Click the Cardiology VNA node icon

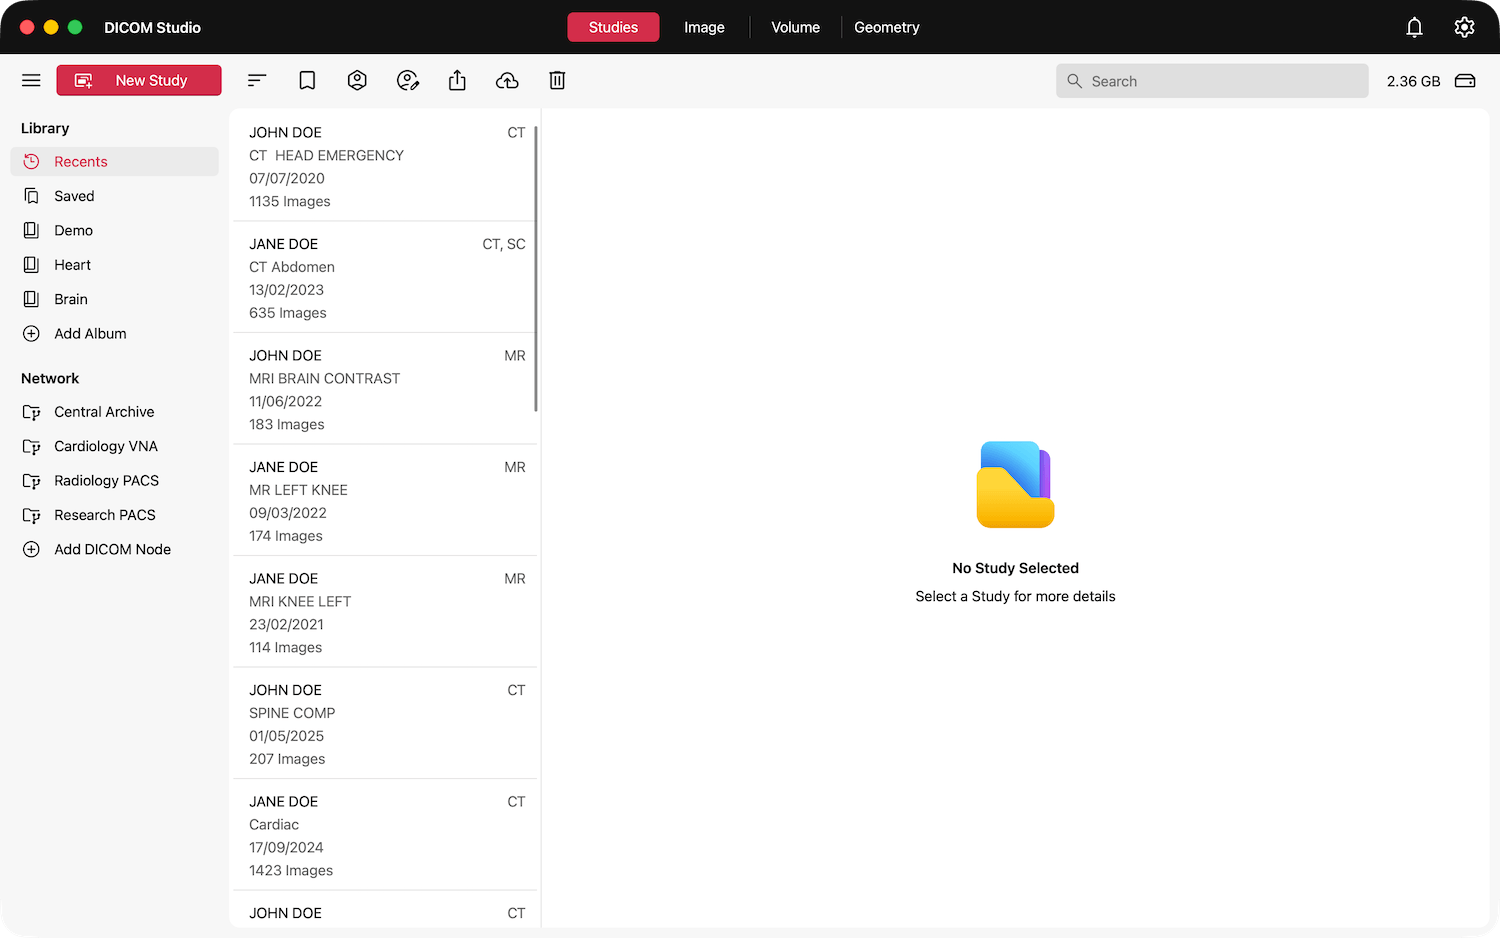click(31, 447)
